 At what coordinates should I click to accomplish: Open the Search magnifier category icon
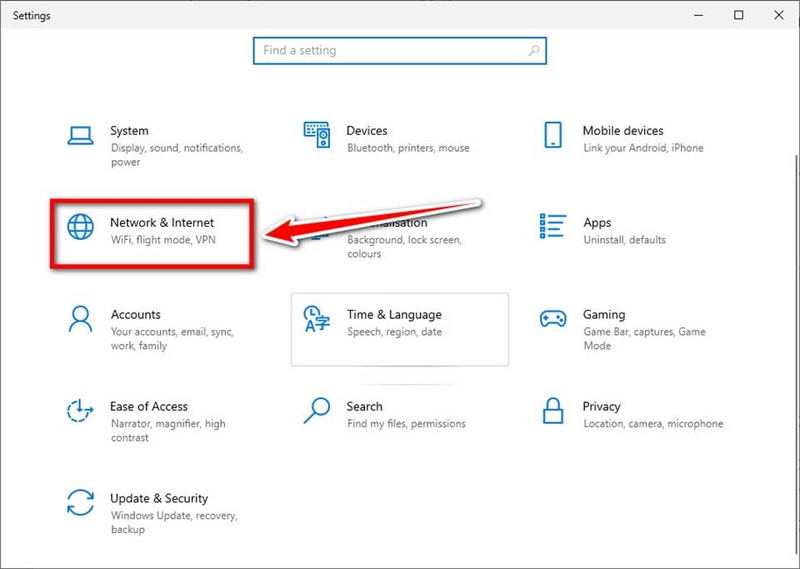pyautogui.click(x=317, y=411)
